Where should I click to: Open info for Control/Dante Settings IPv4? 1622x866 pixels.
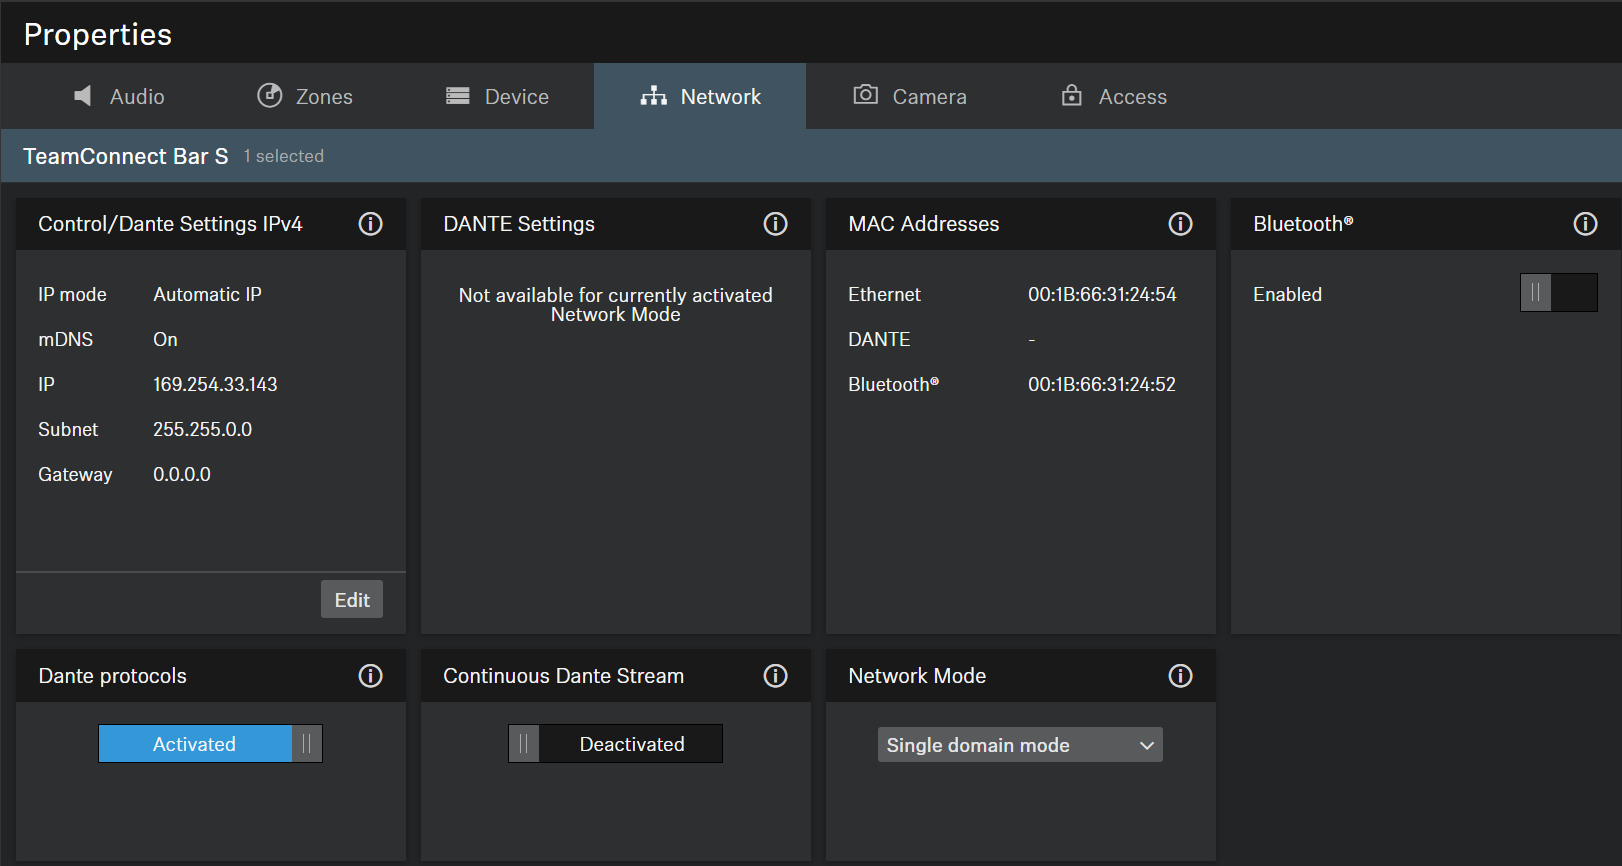click(370, 224)
